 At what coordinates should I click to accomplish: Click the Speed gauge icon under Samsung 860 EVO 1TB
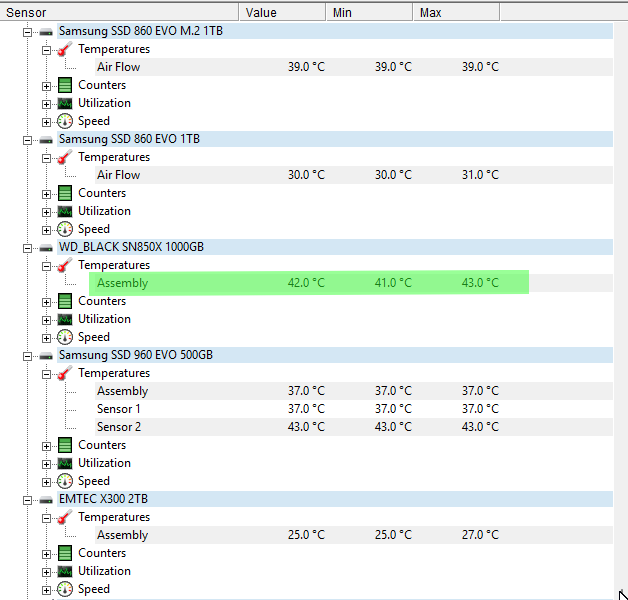(65, 230)
